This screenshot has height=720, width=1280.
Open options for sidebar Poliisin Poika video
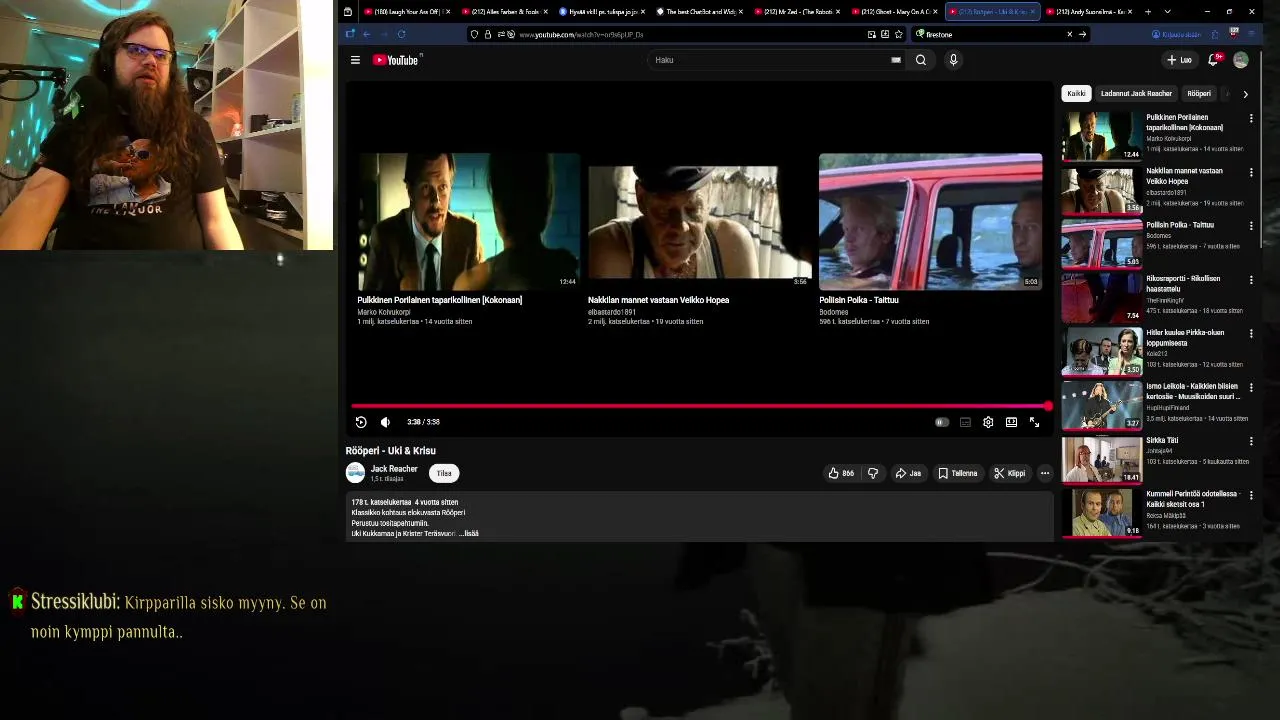(1251, 226)
